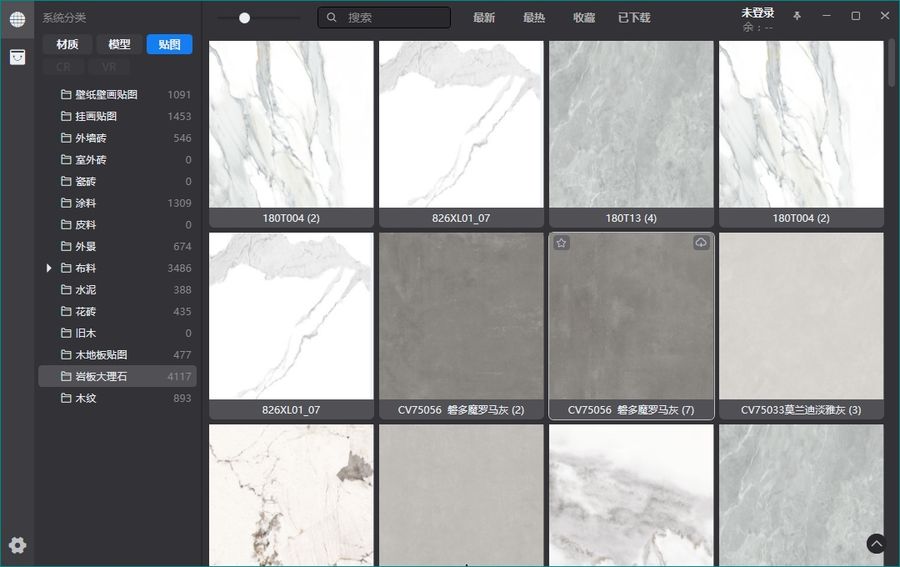Expand the 布料 folder arrow
The height and width of the screenshot is (567, 900).
pos(49,268)
